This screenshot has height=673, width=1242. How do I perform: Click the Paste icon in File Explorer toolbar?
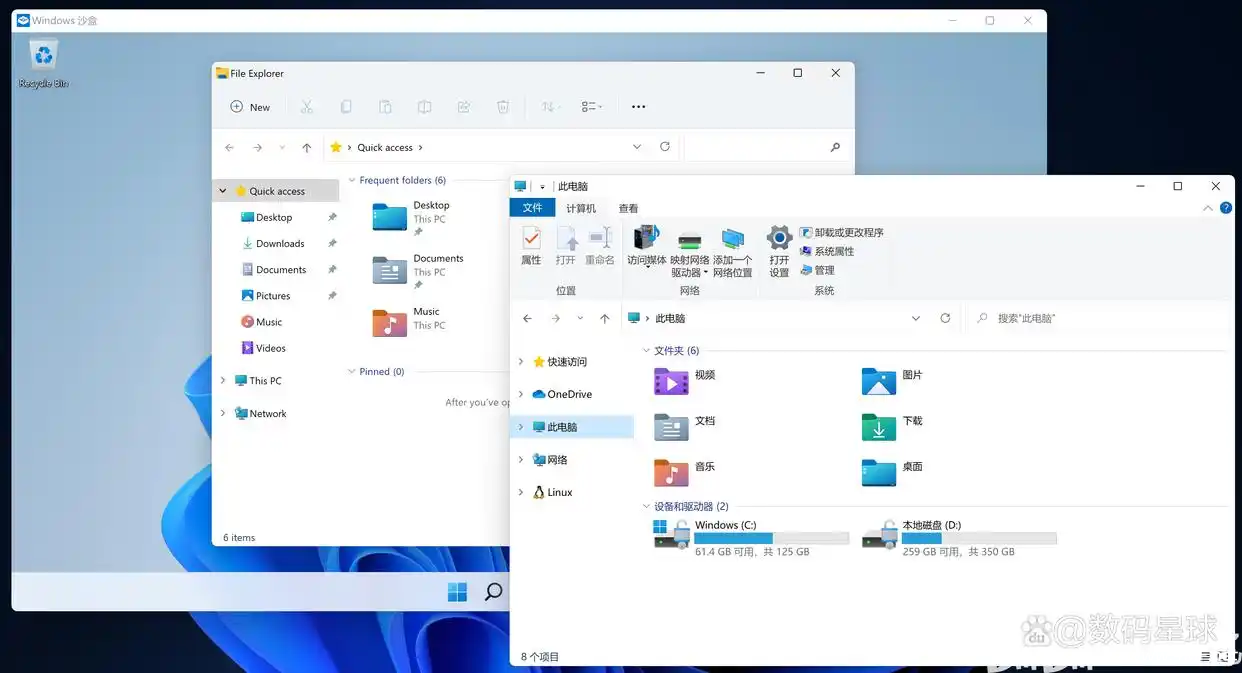(x=385, y=107)
